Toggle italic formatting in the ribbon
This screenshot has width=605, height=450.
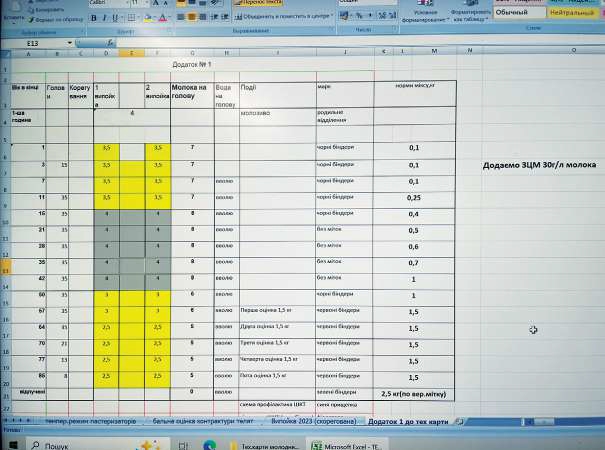[104, 18]
